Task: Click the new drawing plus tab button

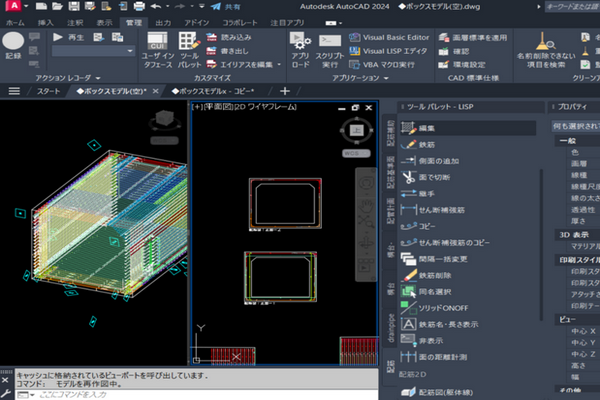Action: coord(284,91)
